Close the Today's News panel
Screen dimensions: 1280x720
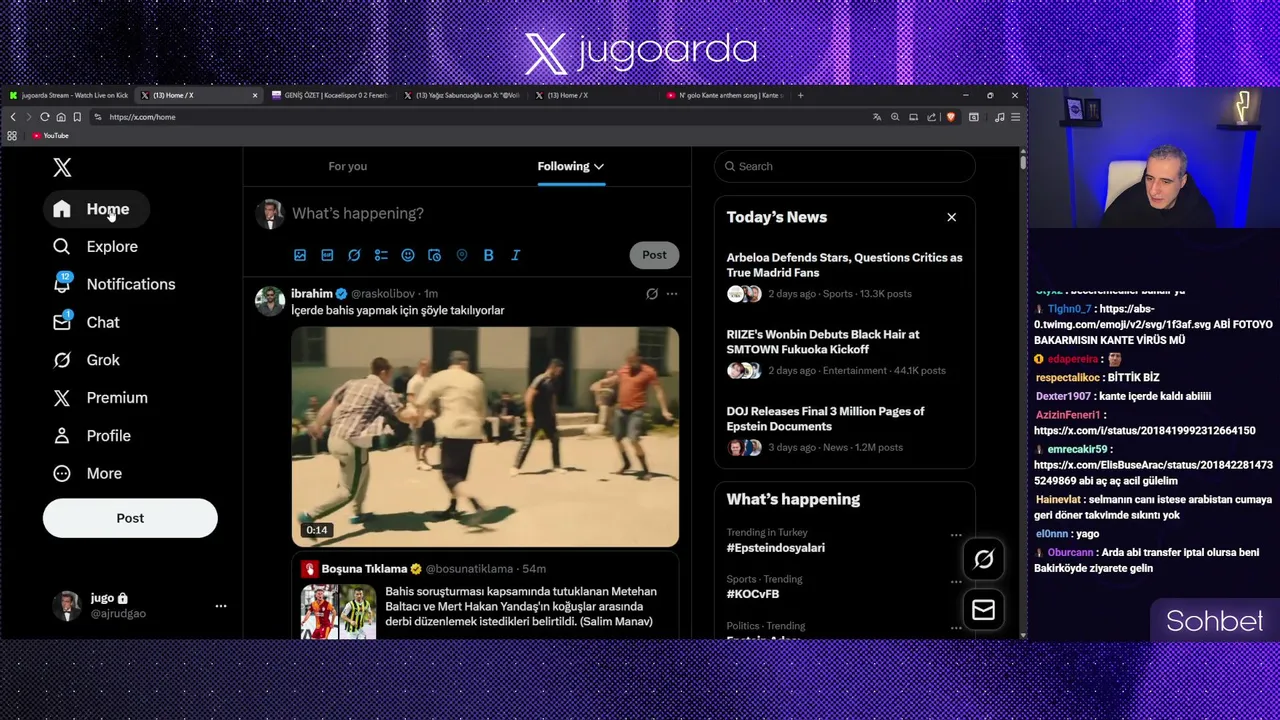(x=952, y=217)
